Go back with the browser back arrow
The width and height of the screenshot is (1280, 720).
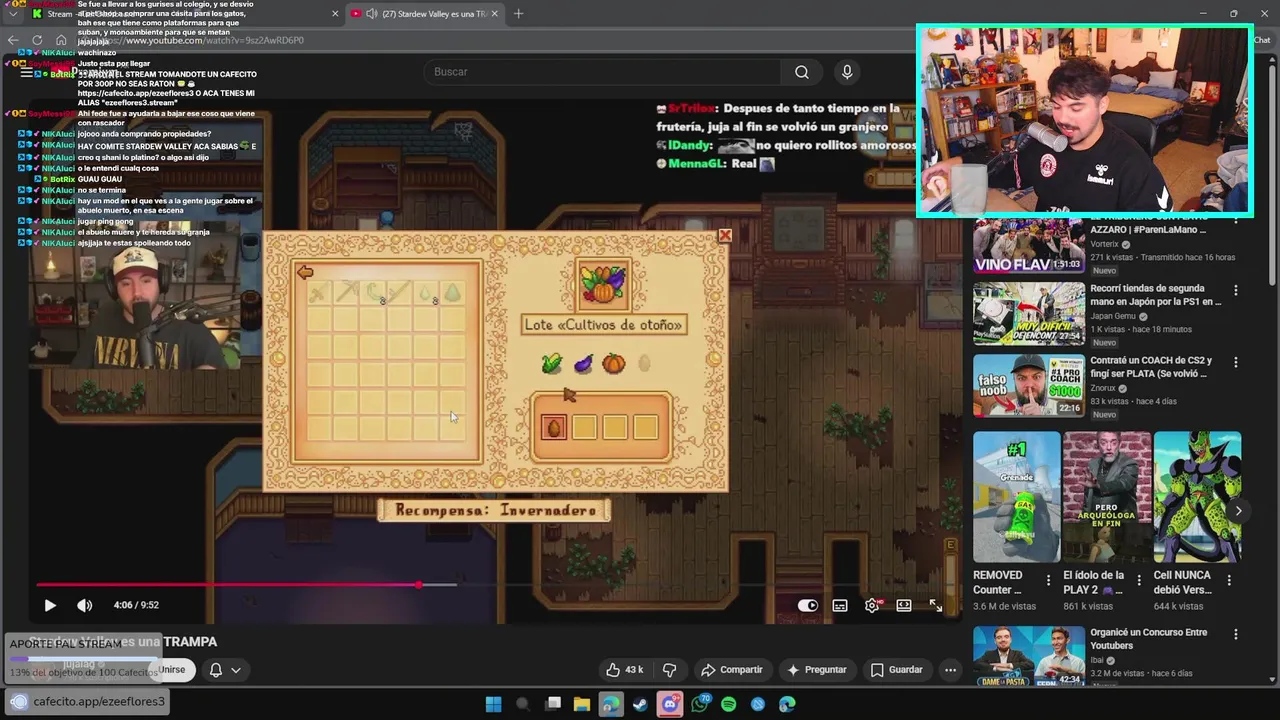coord(13,40)
